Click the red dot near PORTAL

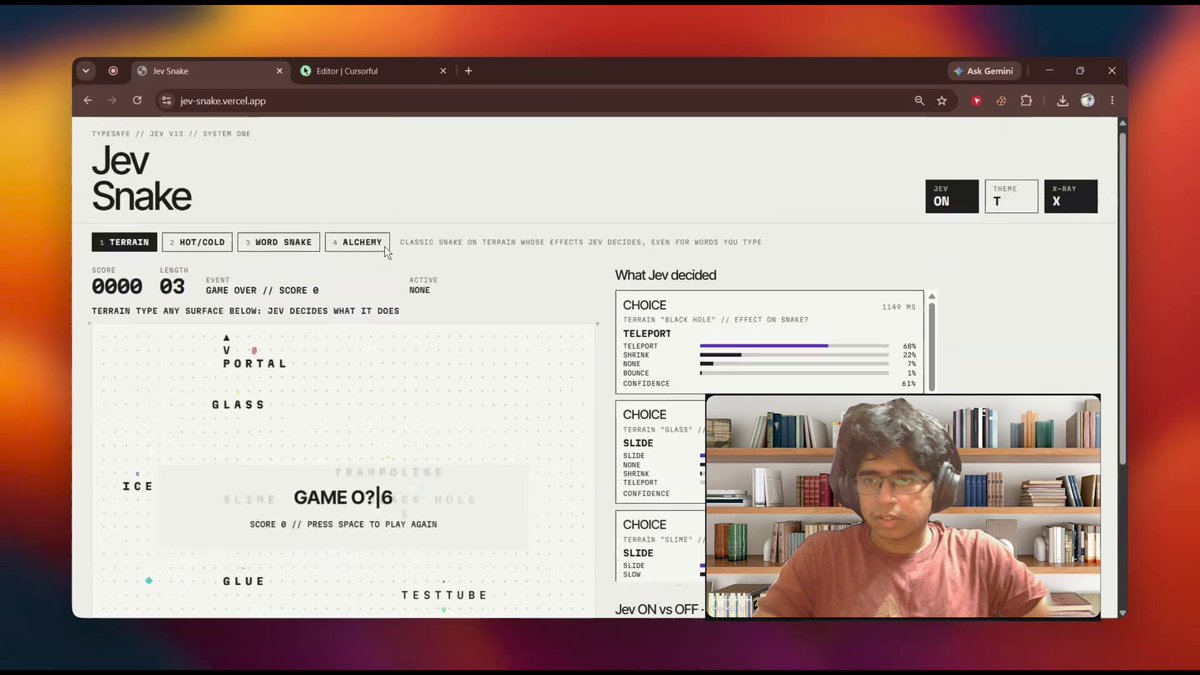(x=254, y=351)
